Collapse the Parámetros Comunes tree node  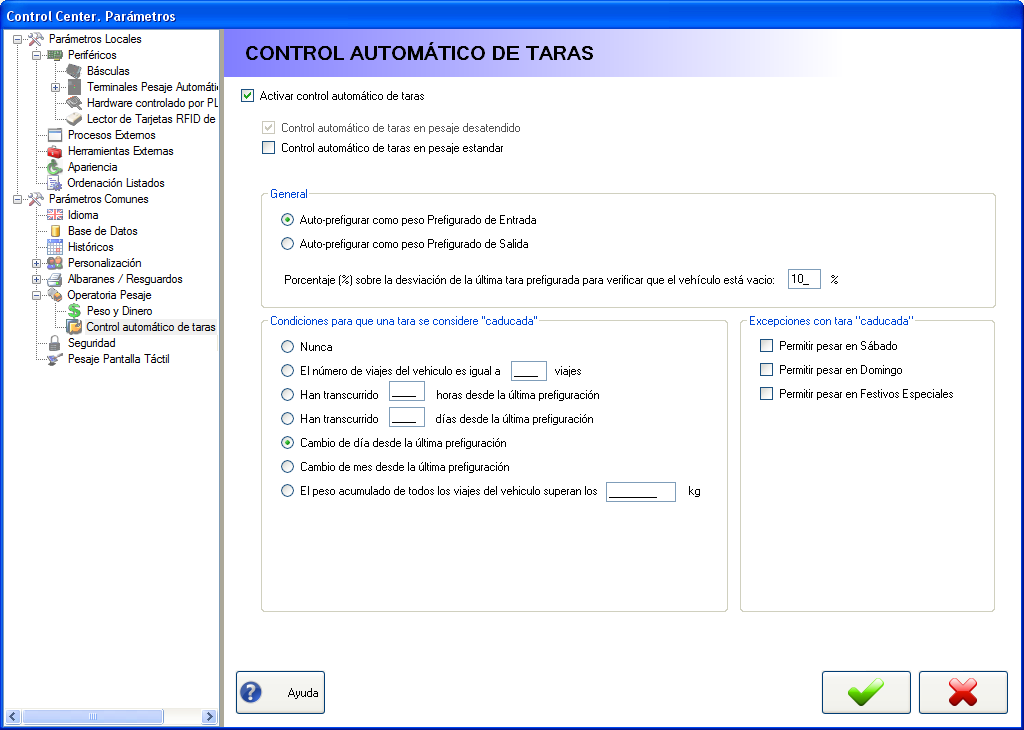pyautogui.click(x=18, y=199)
